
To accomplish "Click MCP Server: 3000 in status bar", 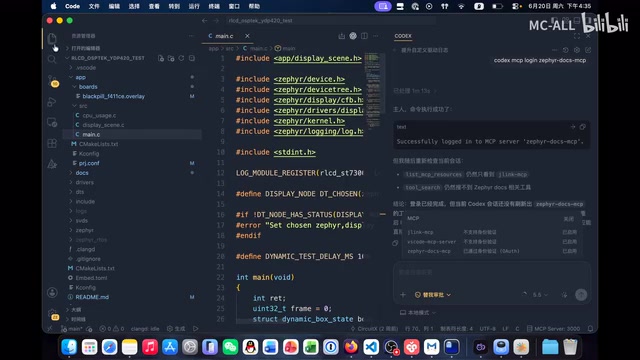I will click(553, 329).
